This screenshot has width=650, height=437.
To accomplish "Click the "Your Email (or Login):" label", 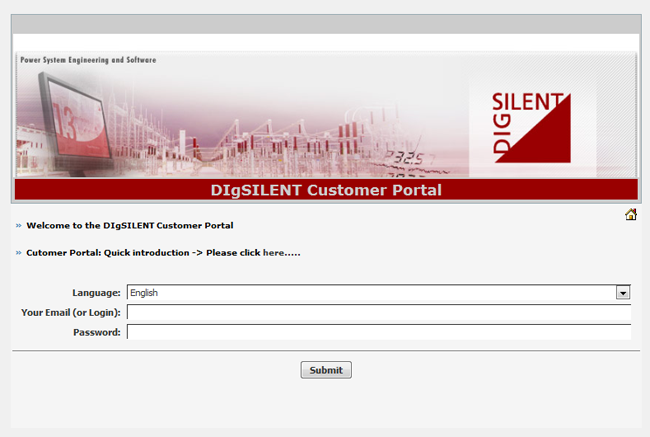I will pos(71,313).
